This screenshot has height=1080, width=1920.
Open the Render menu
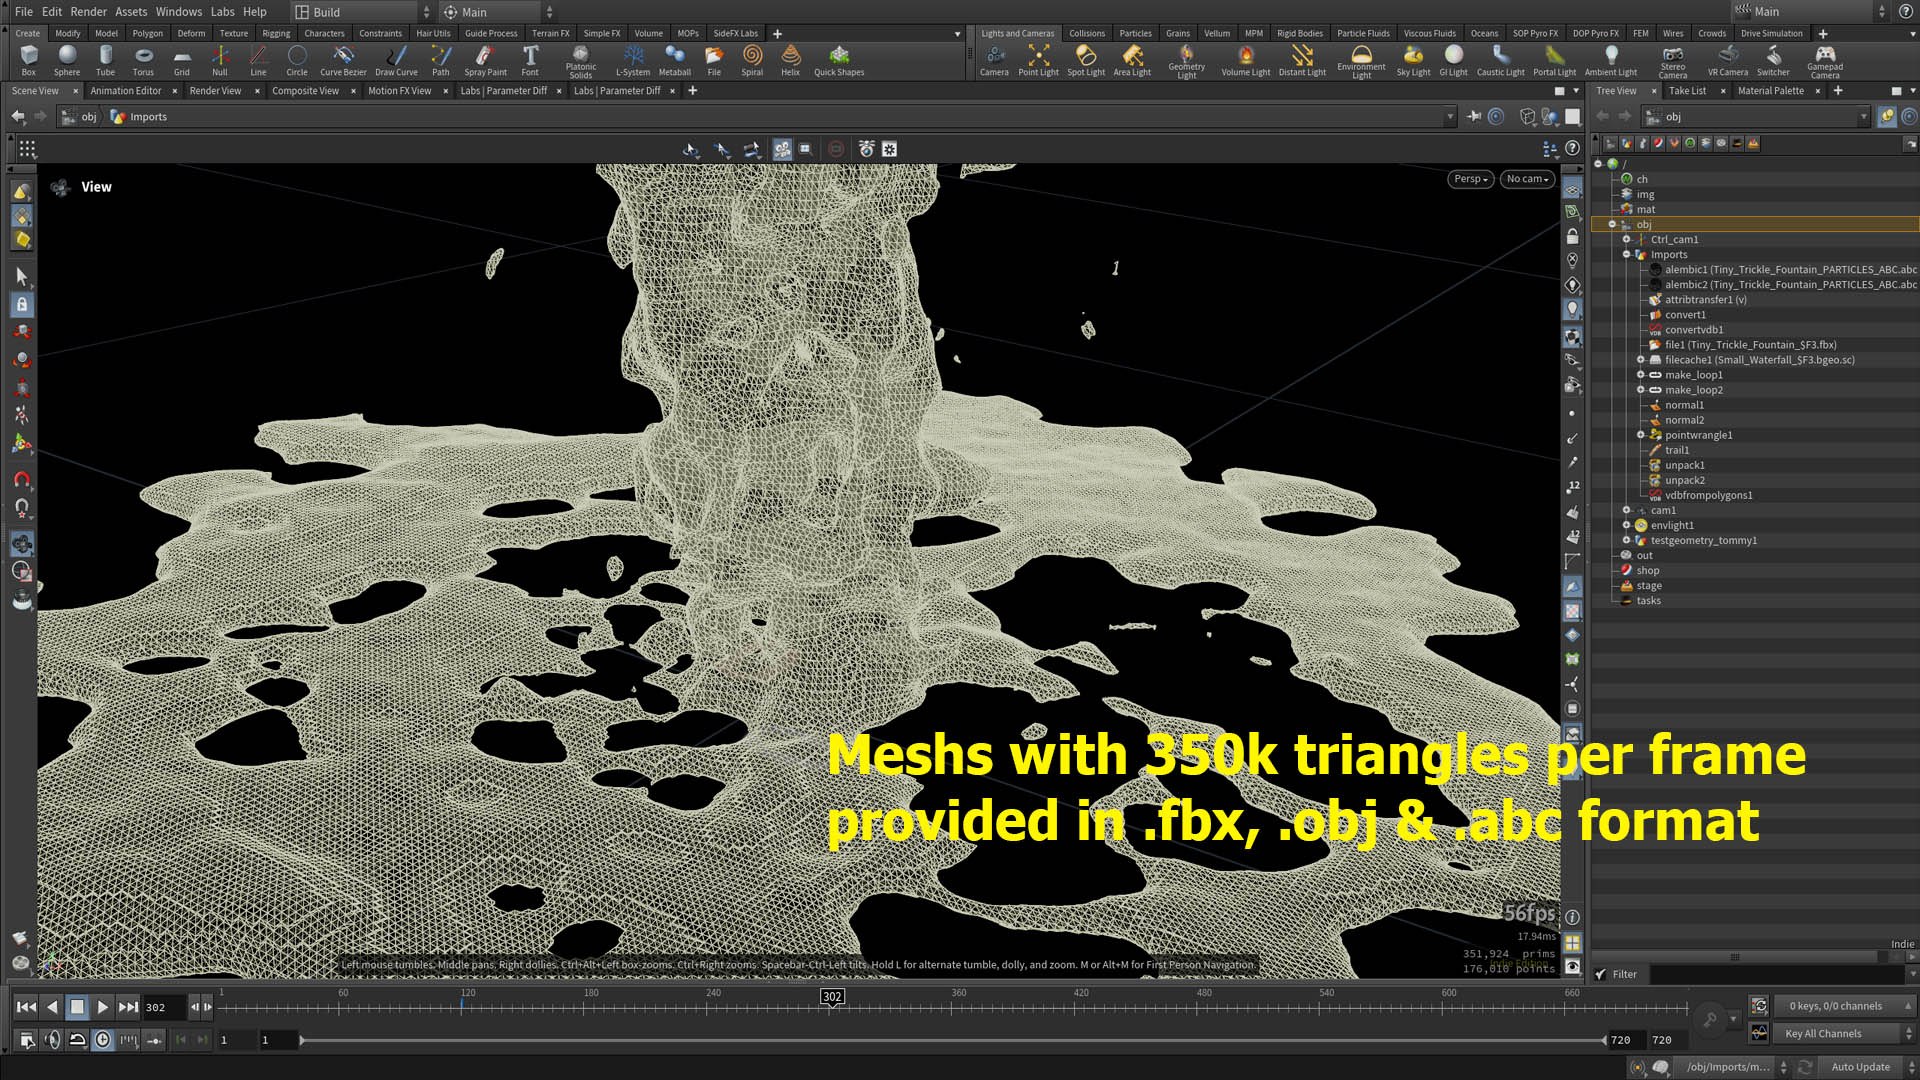point(88,12)
